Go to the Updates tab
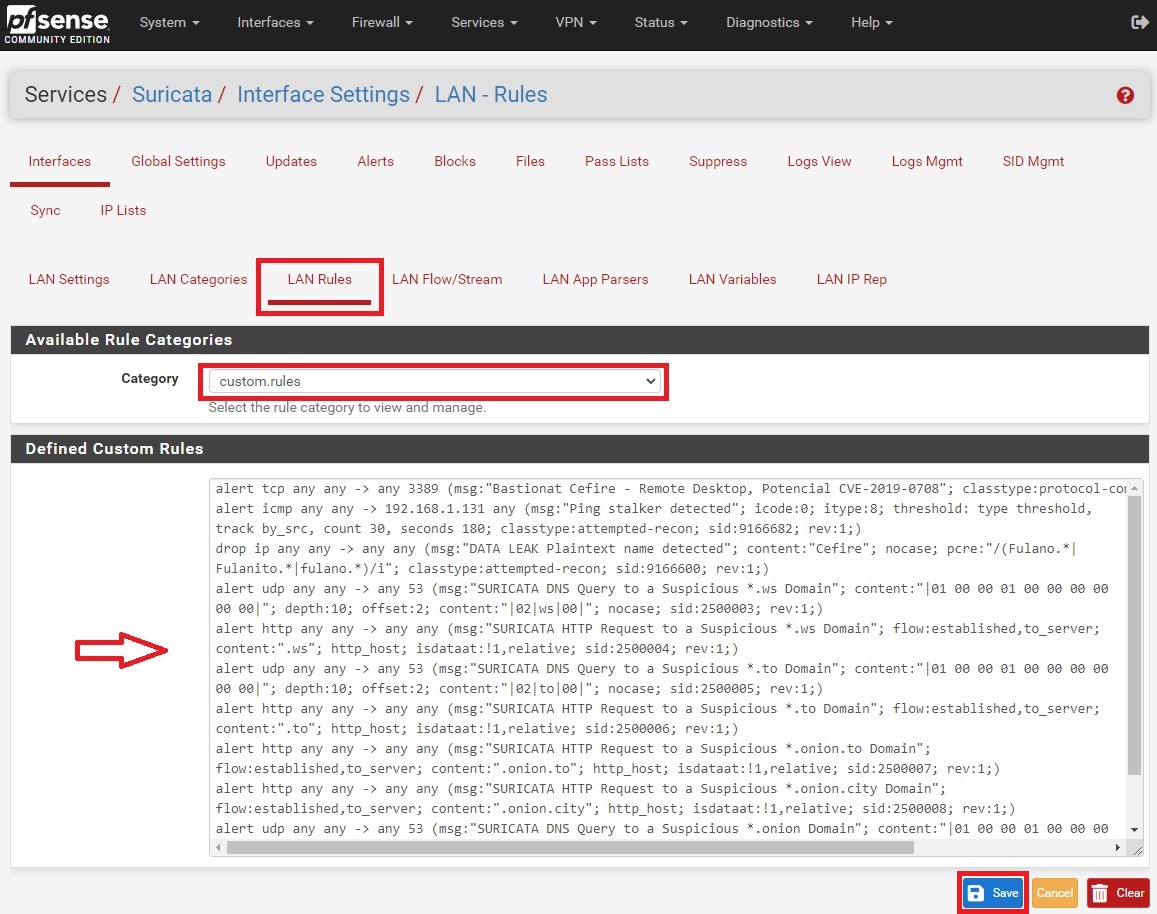The width and height of the screenshot is (1157, 914). pyautogui.click(x=291, y=162)
